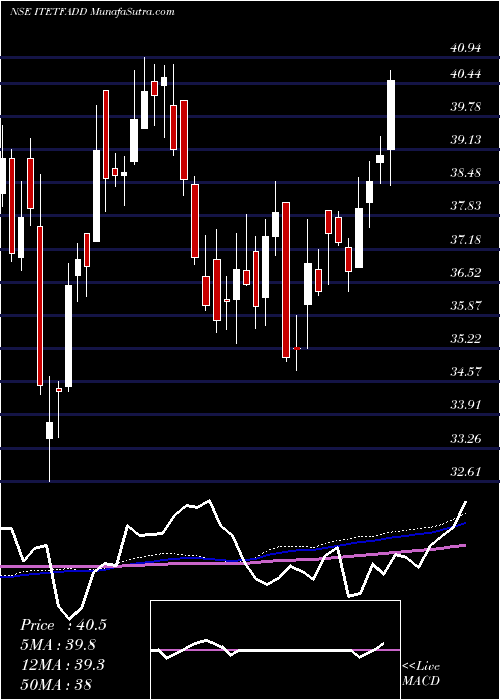
Task: Click the 33.26 price axis label
Action: (x=466, y=438)
